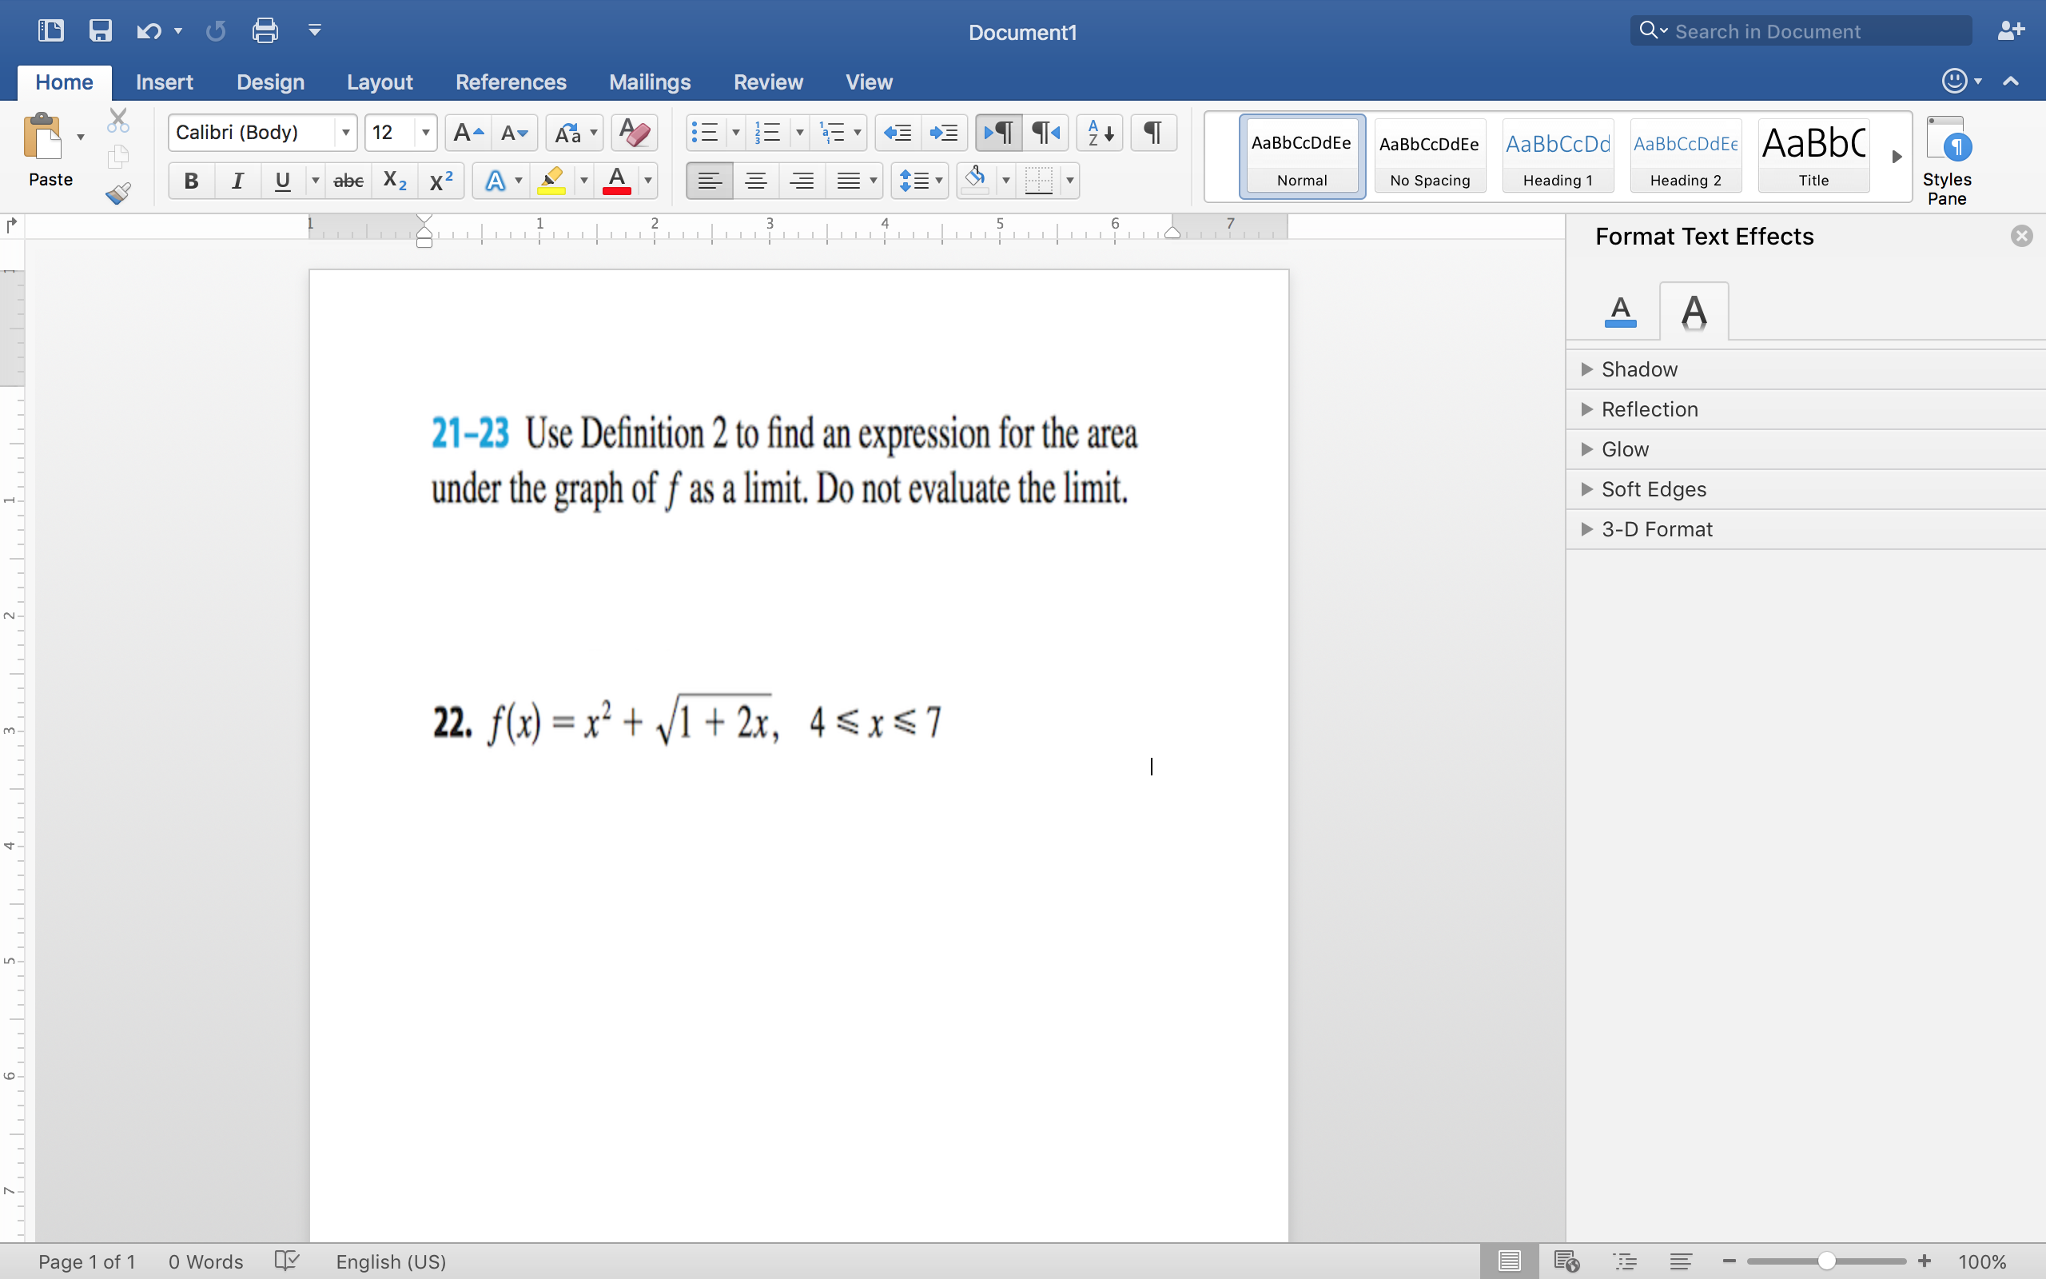This screenshot has height=1279, width=2046.
Task: Click the Save icon in title bar
Action: (x=100, y=31)
